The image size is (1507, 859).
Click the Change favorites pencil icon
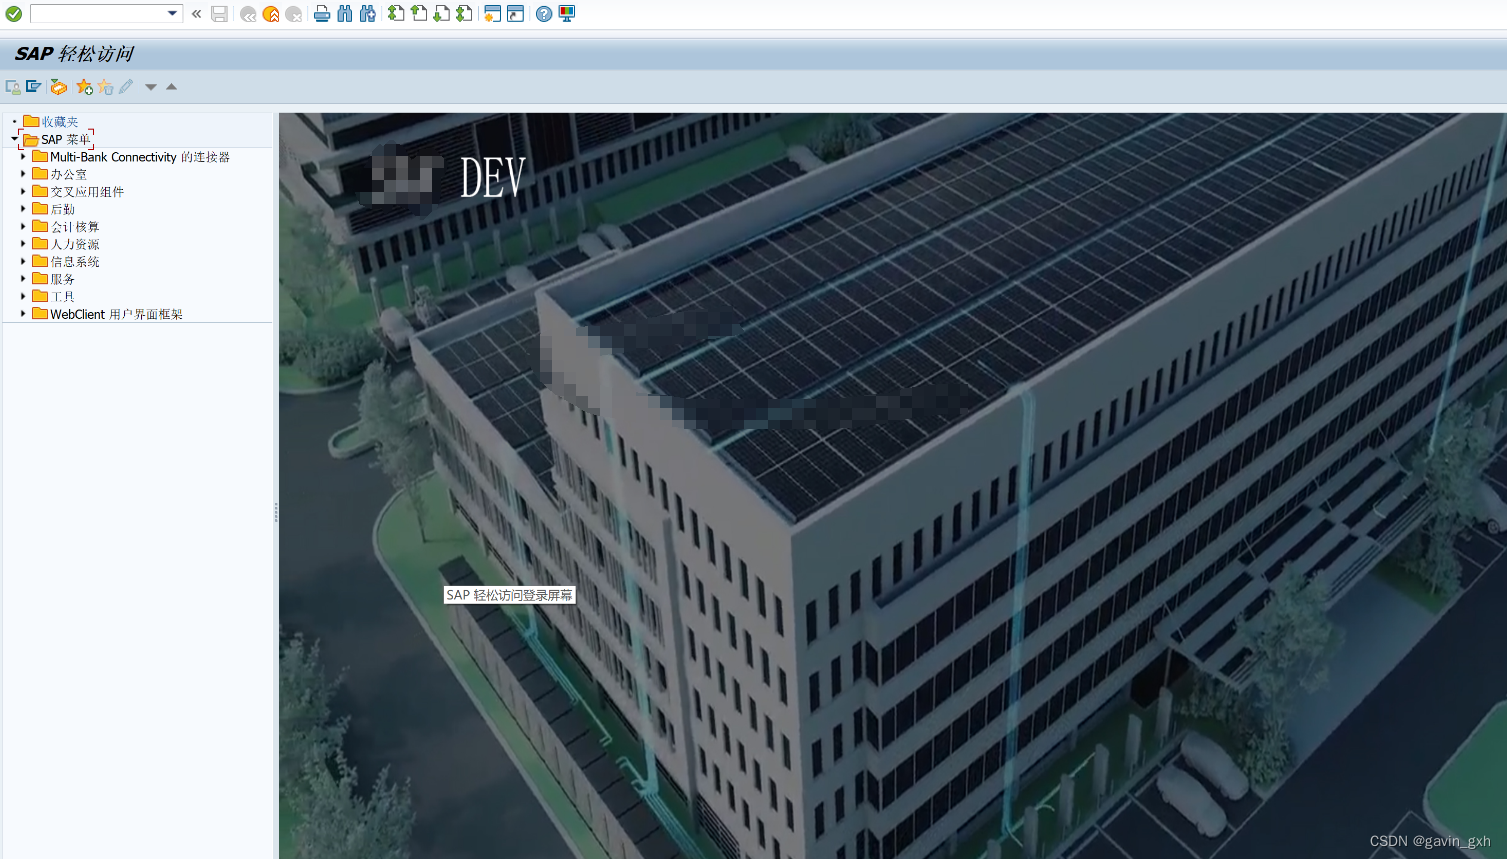(x=126, y=87)
